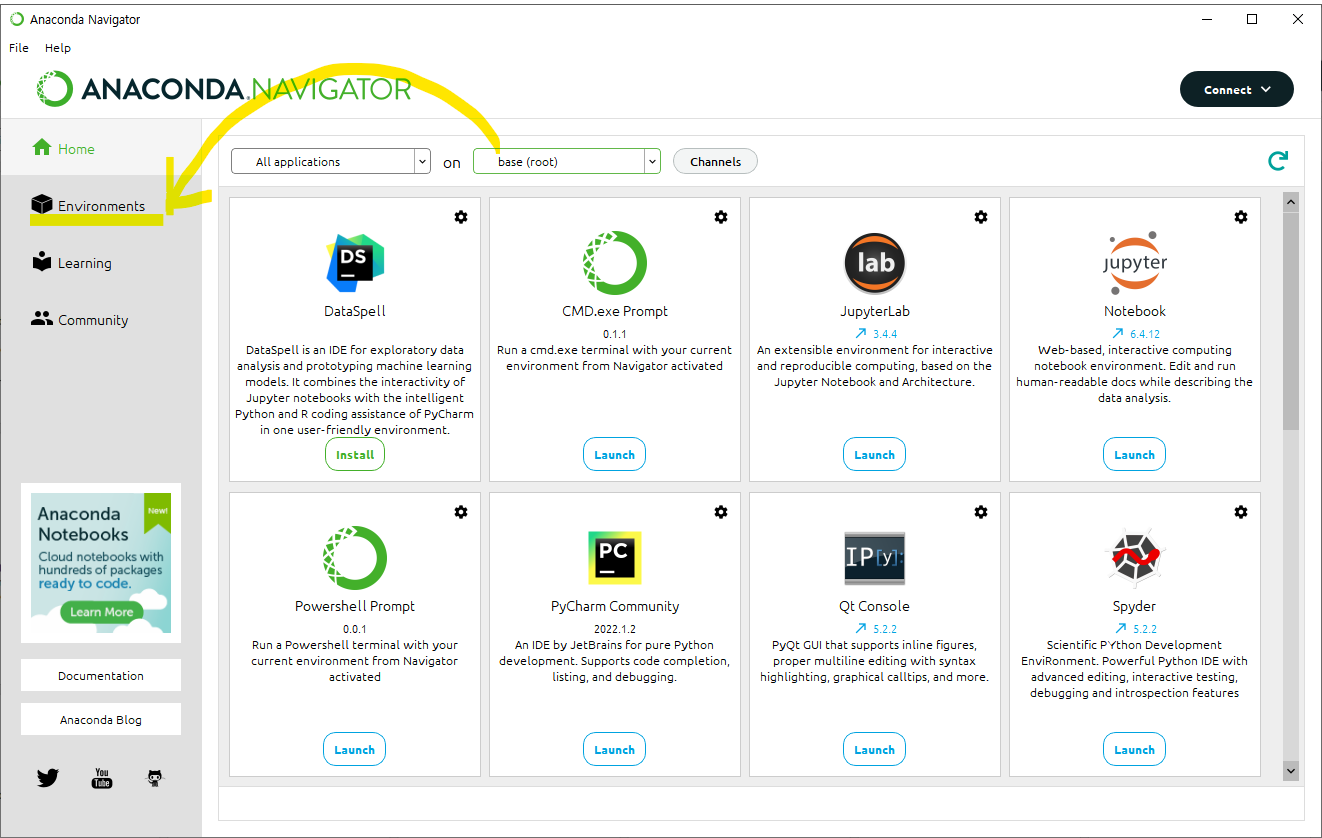Viewport: 1322px width, 838px height.
Task: Click the PyCharm Community PC logo
Action: [615, 557]
